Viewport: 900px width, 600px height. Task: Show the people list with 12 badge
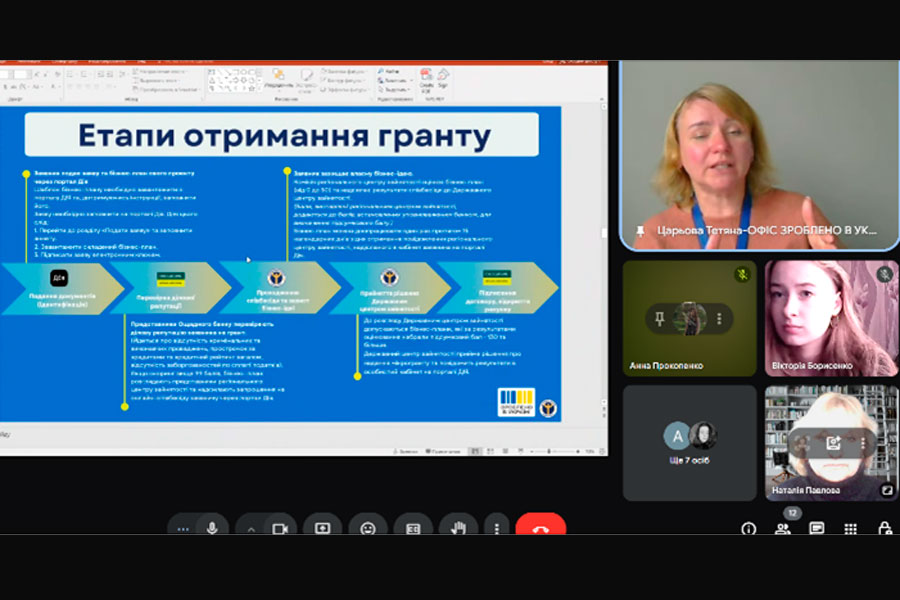(783, 528)
